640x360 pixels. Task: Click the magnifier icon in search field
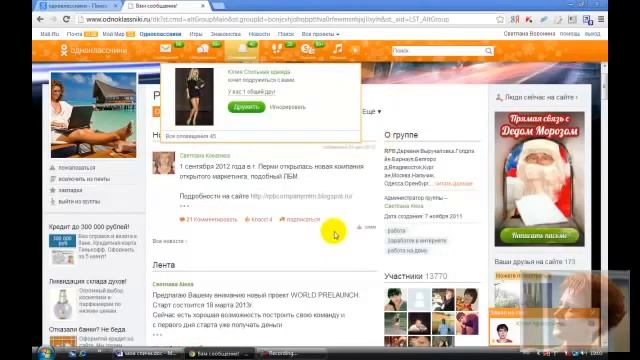point(489,51)
